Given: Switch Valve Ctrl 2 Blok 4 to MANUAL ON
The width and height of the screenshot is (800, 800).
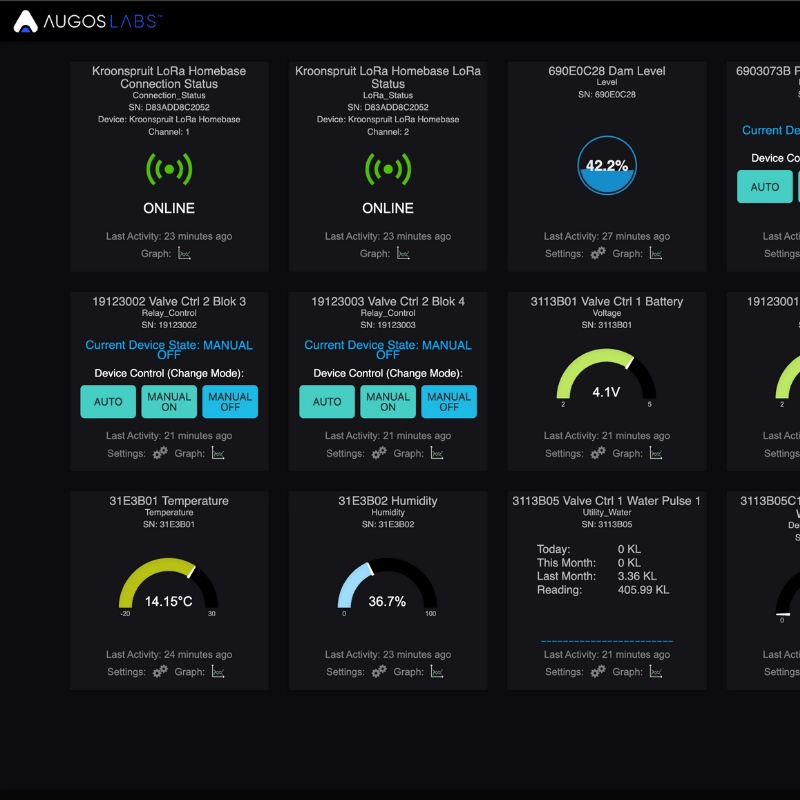Looking at the screenshot, I should click(388, 402).
